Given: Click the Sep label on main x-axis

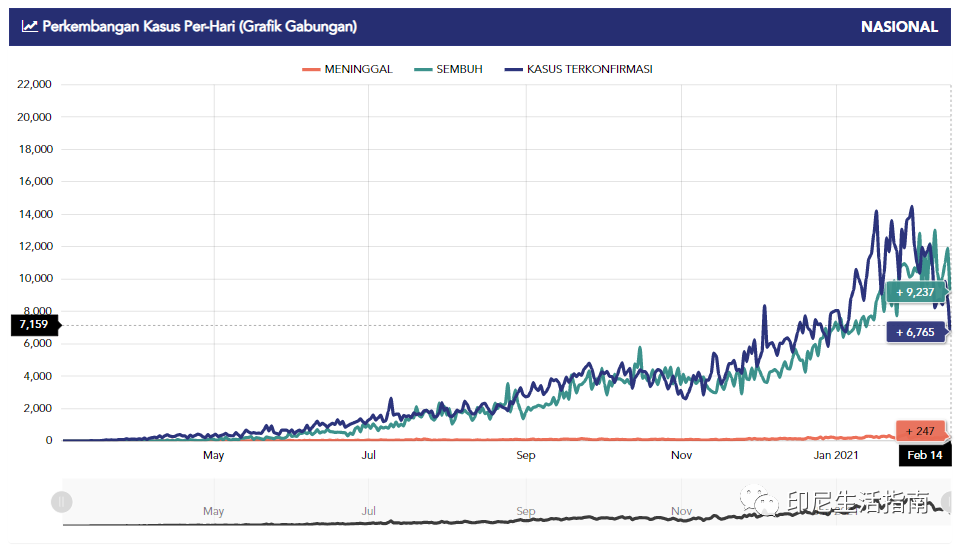Looking at the screenshot, I should coord(526,455).
